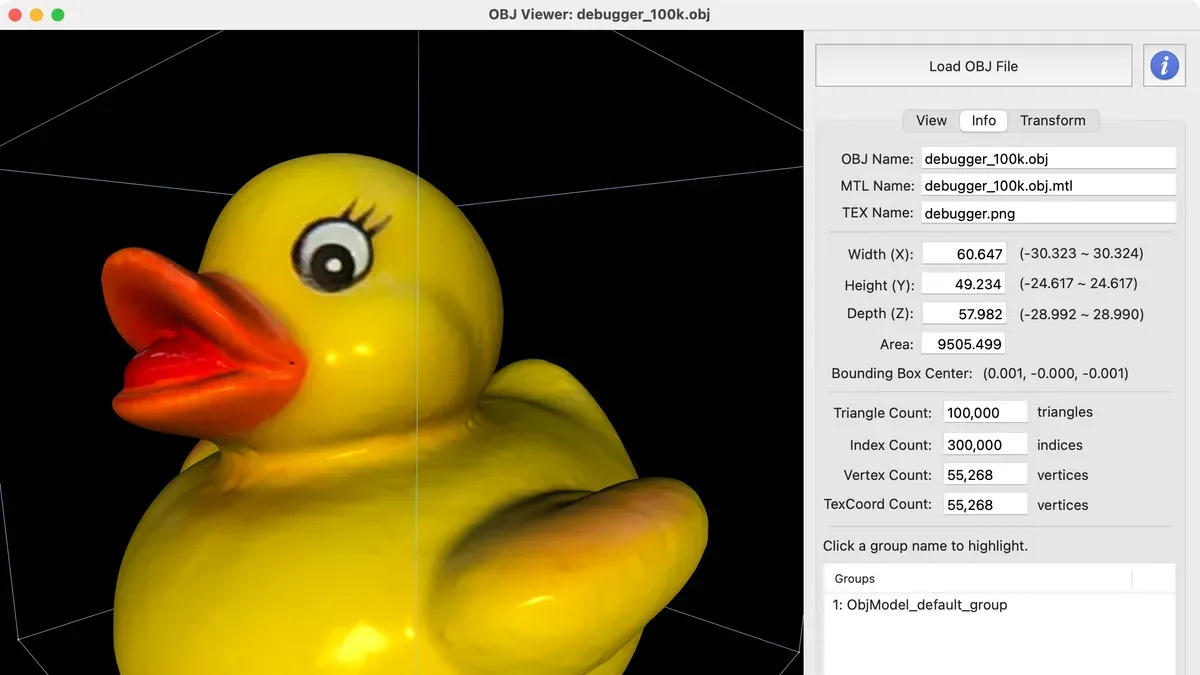Click the OBJ Name field
The height and width of the screenshot is (675, 1200).
(1048, 158)
